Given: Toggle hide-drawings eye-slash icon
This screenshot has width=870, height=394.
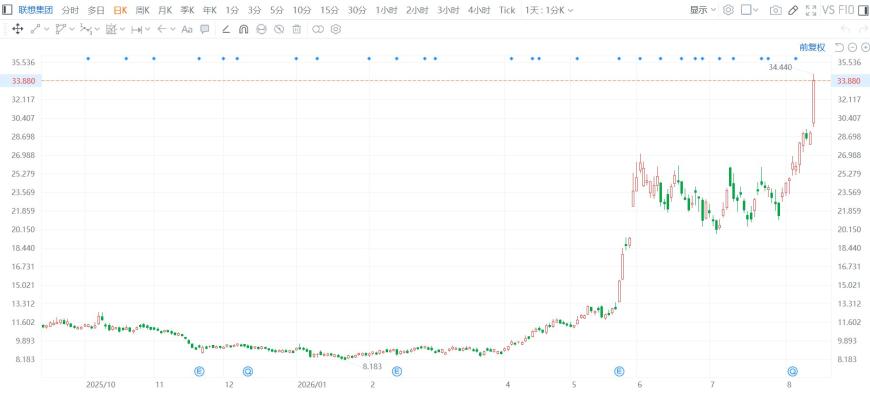Looking at the screenshot, I should click(x=279, y=29).
